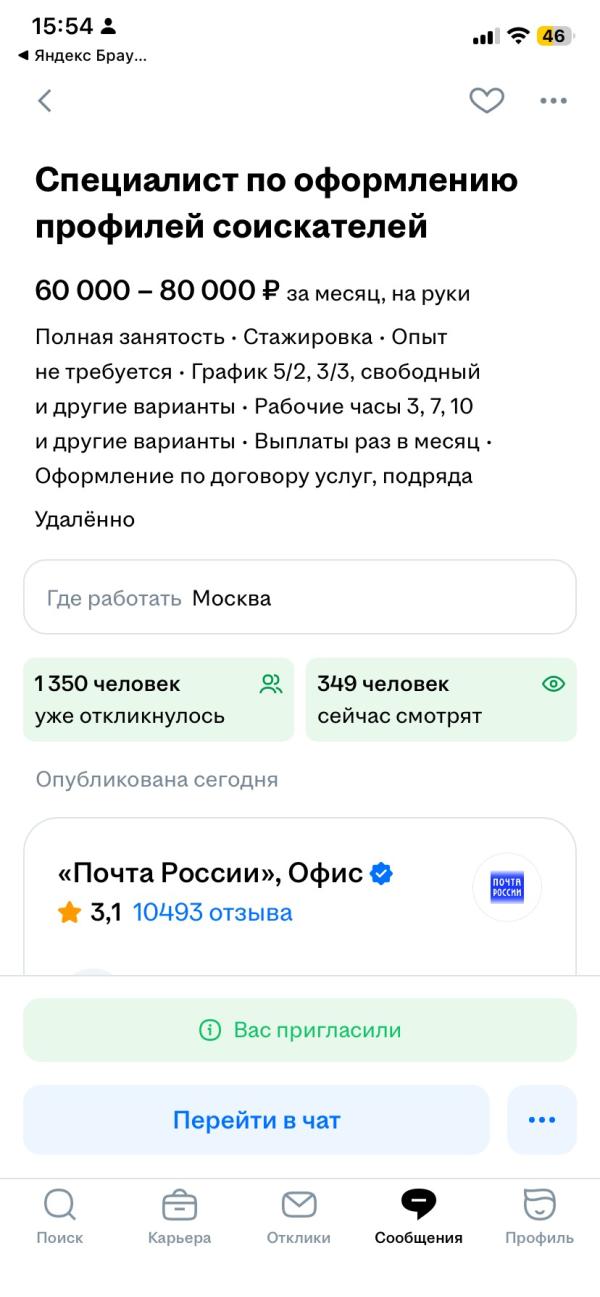600x1297 pixels.
Task: Switch to the Поиск tab
Action: (x=60, y=1216)
